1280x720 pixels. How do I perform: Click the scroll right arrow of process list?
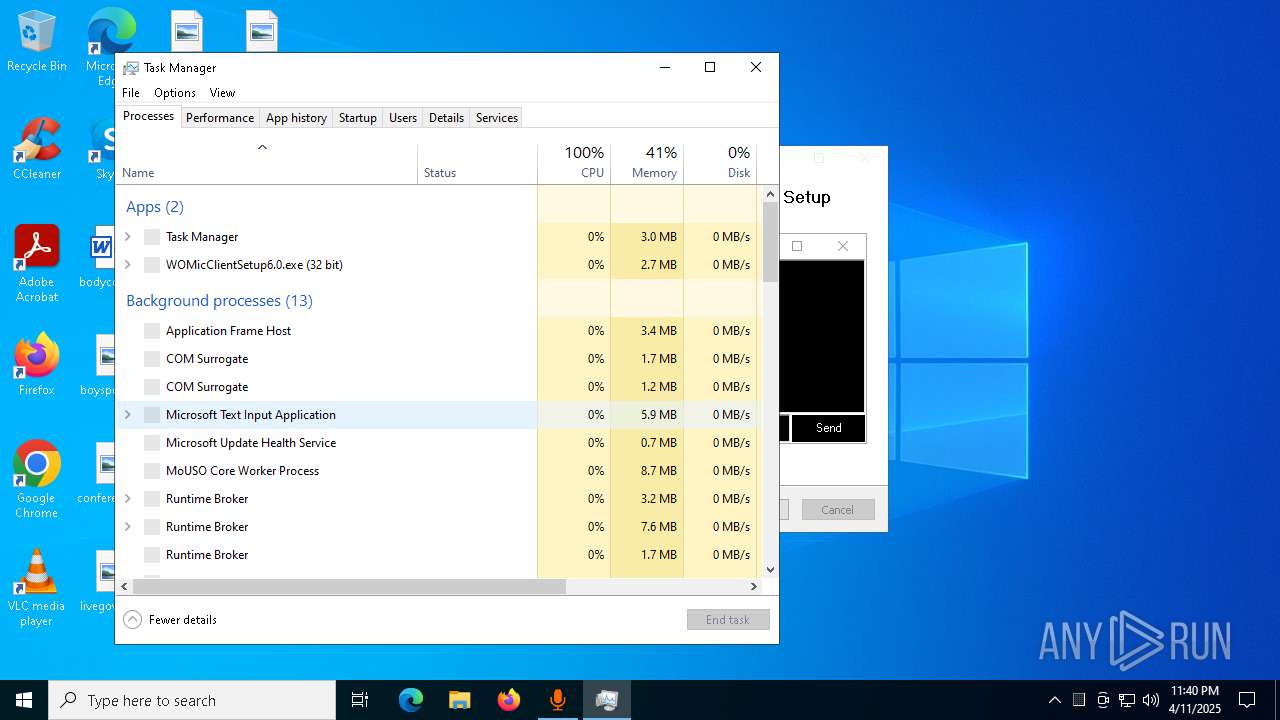tap(755, 587)
